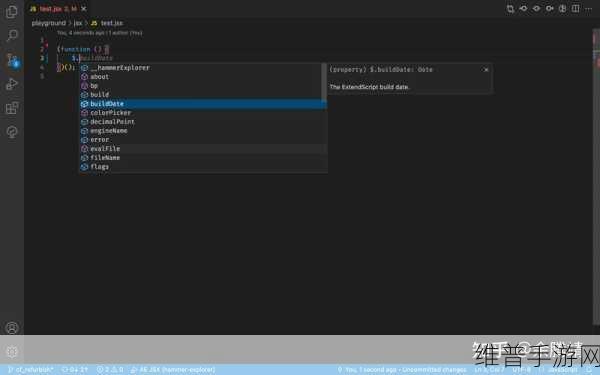Select the evalFile suggestion
This screenshot has width=600, height=375.
pos(203,149)
